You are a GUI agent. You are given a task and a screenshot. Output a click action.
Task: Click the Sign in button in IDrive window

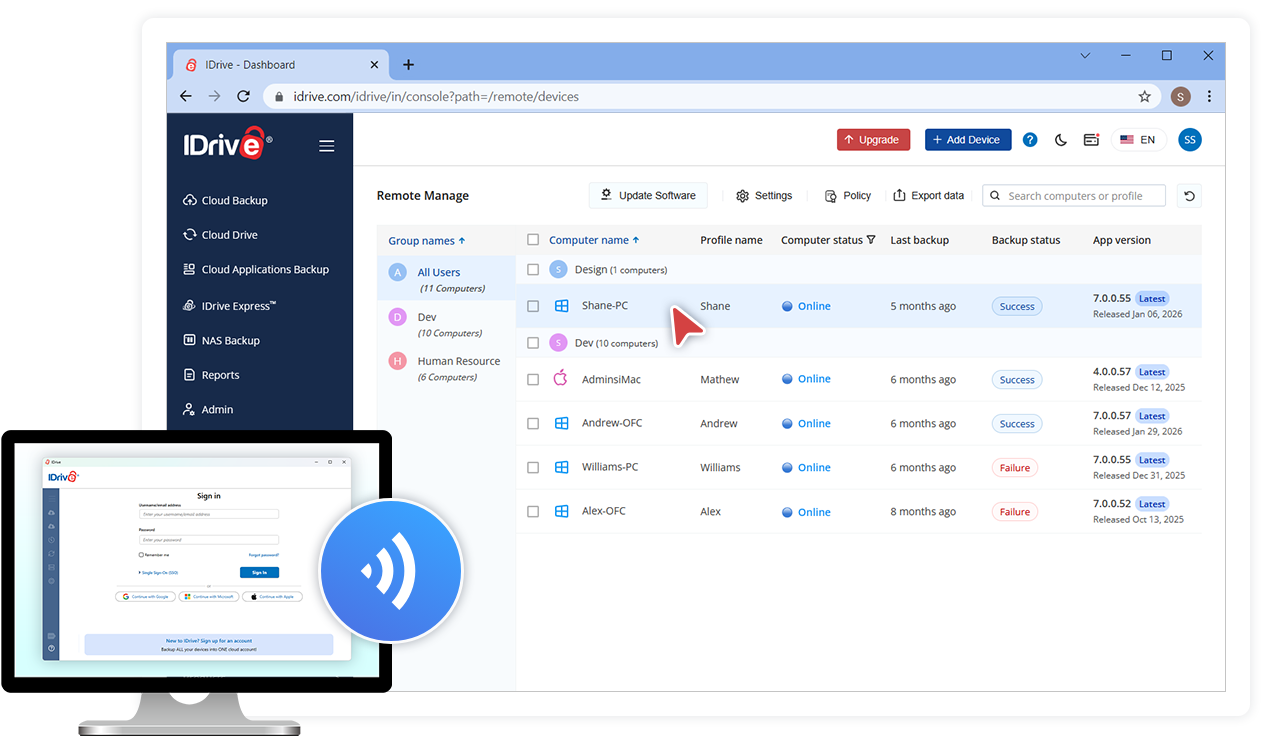pos(259,572)
